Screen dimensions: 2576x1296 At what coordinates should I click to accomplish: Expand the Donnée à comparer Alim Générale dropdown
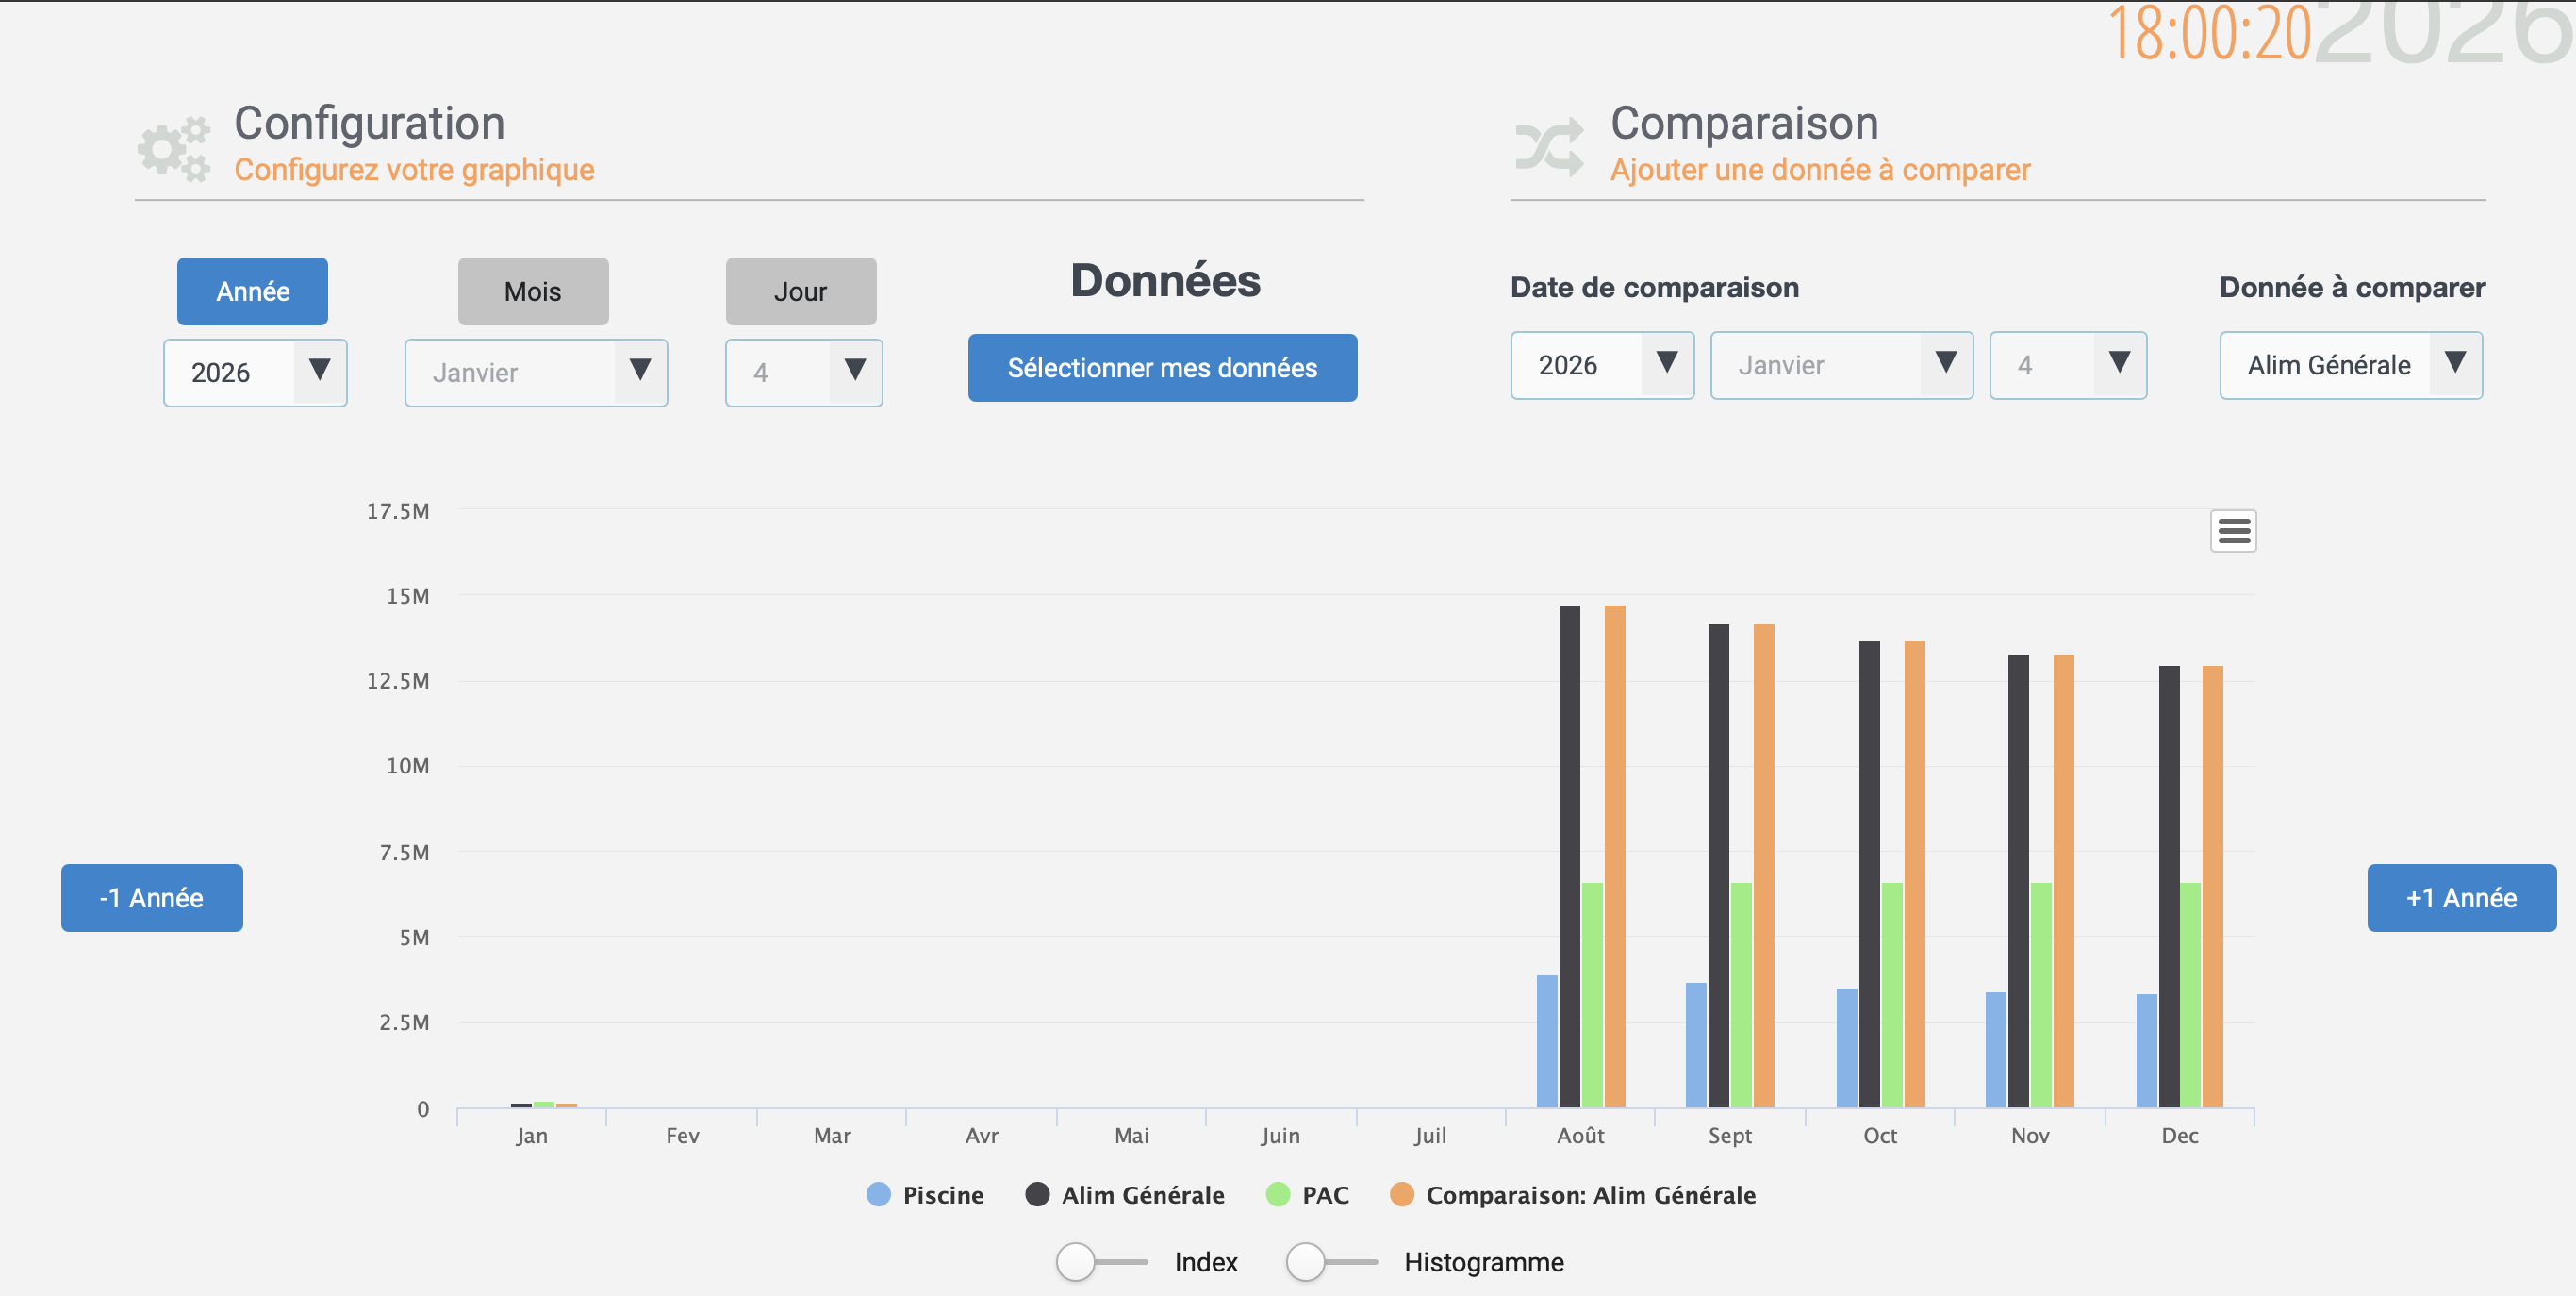click(2350, 365)
